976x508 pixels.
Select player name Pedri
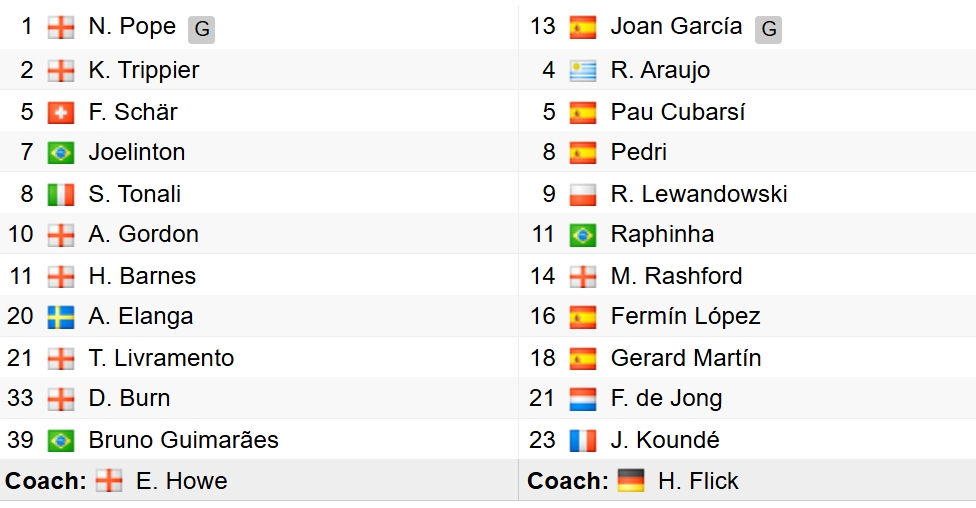point(638,152)
